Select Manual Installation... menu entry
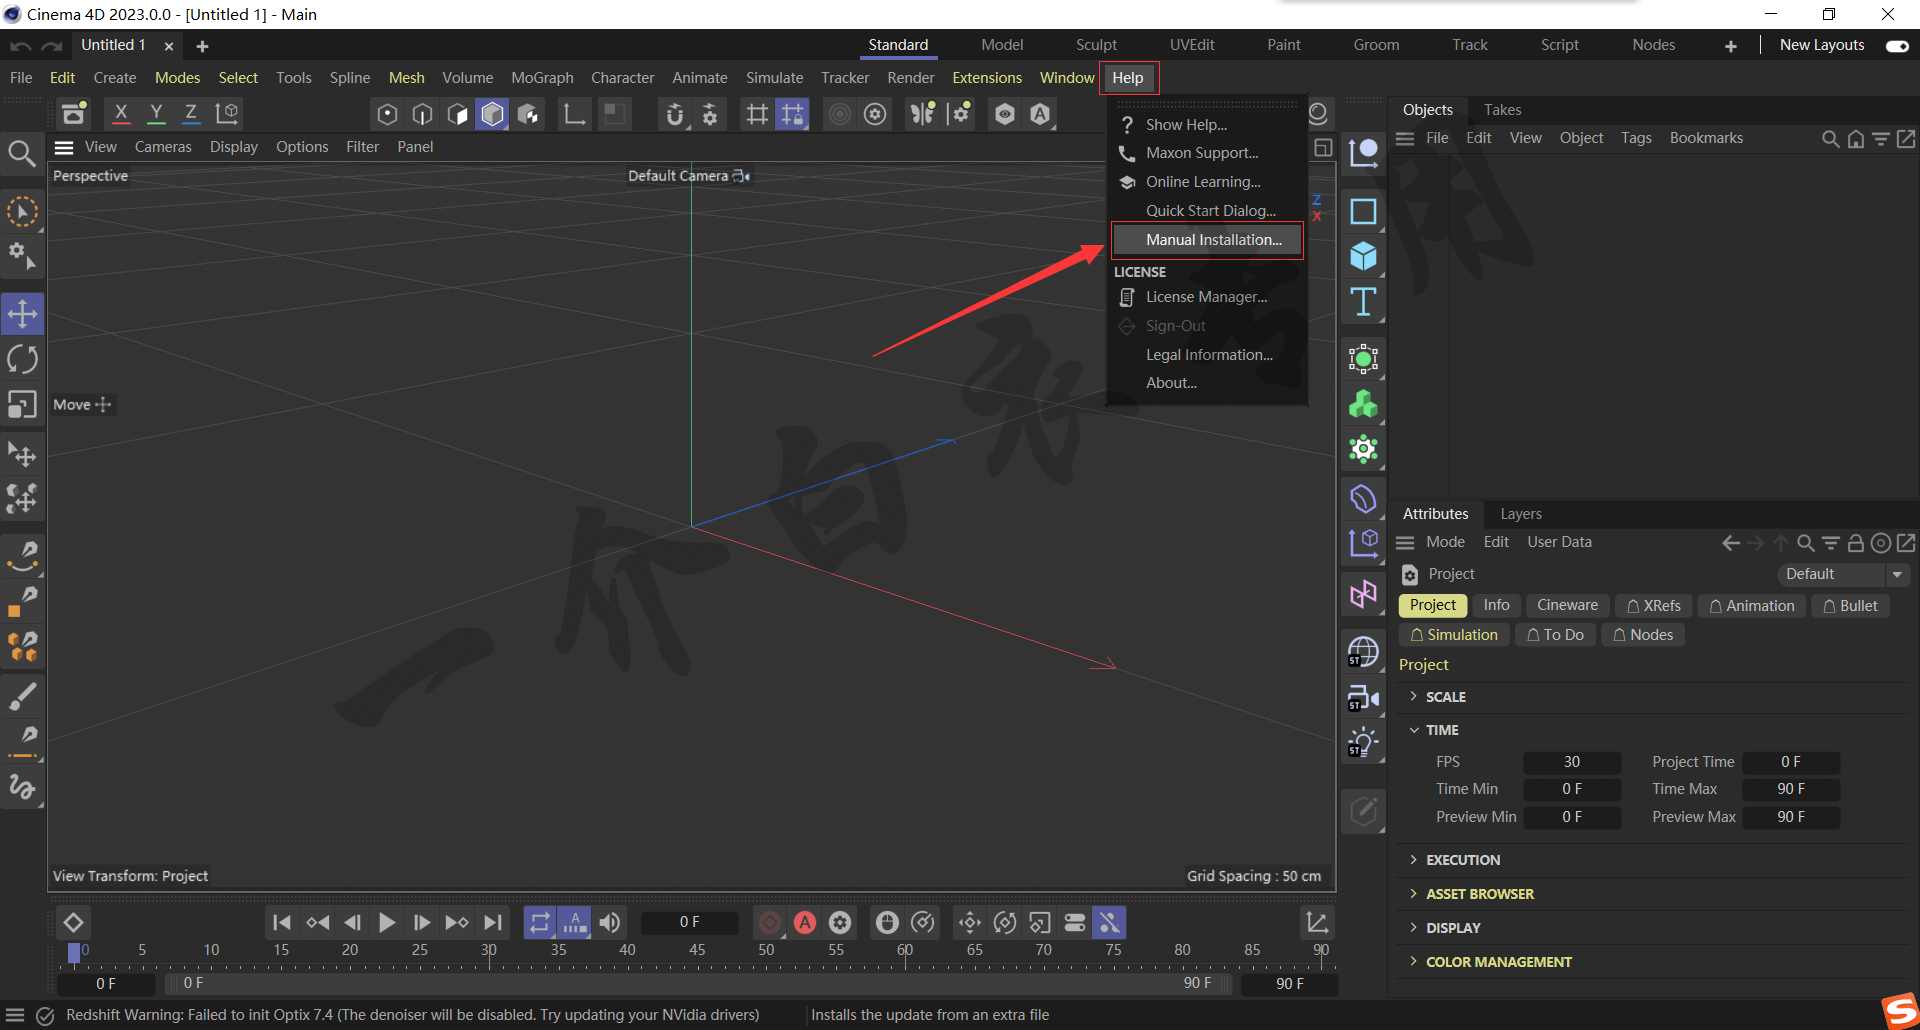 pos(1207,240)
